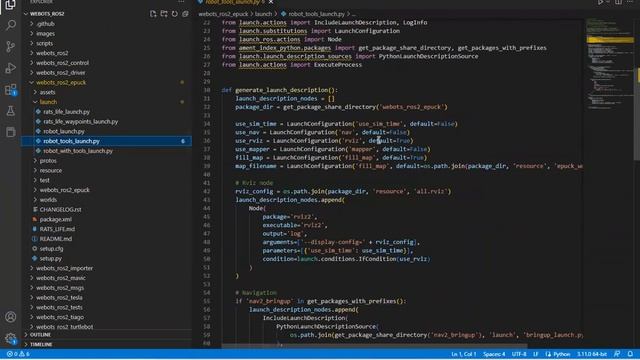Expand the webots_ros2_importer folder
Image resolution: width=640 pixels, height=360 pixels.
[x=64, y=268]
